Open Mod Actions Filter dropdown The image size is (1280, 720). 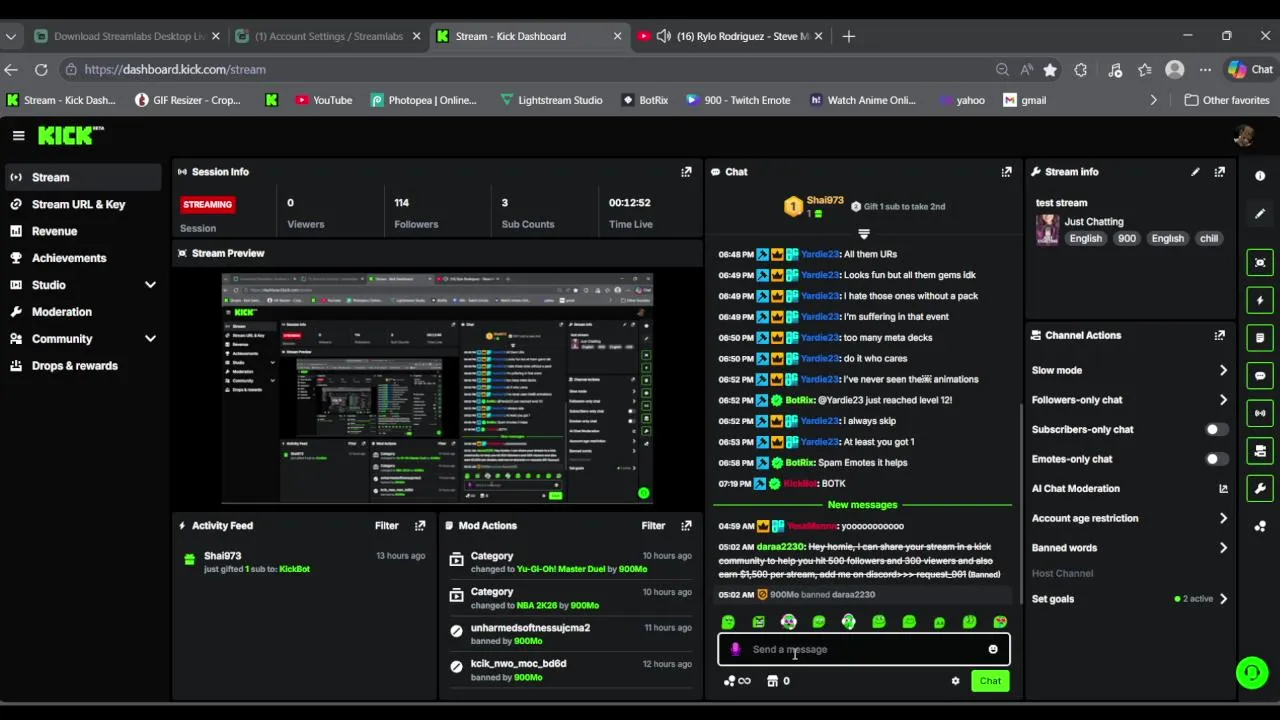(x=653, y=526)
